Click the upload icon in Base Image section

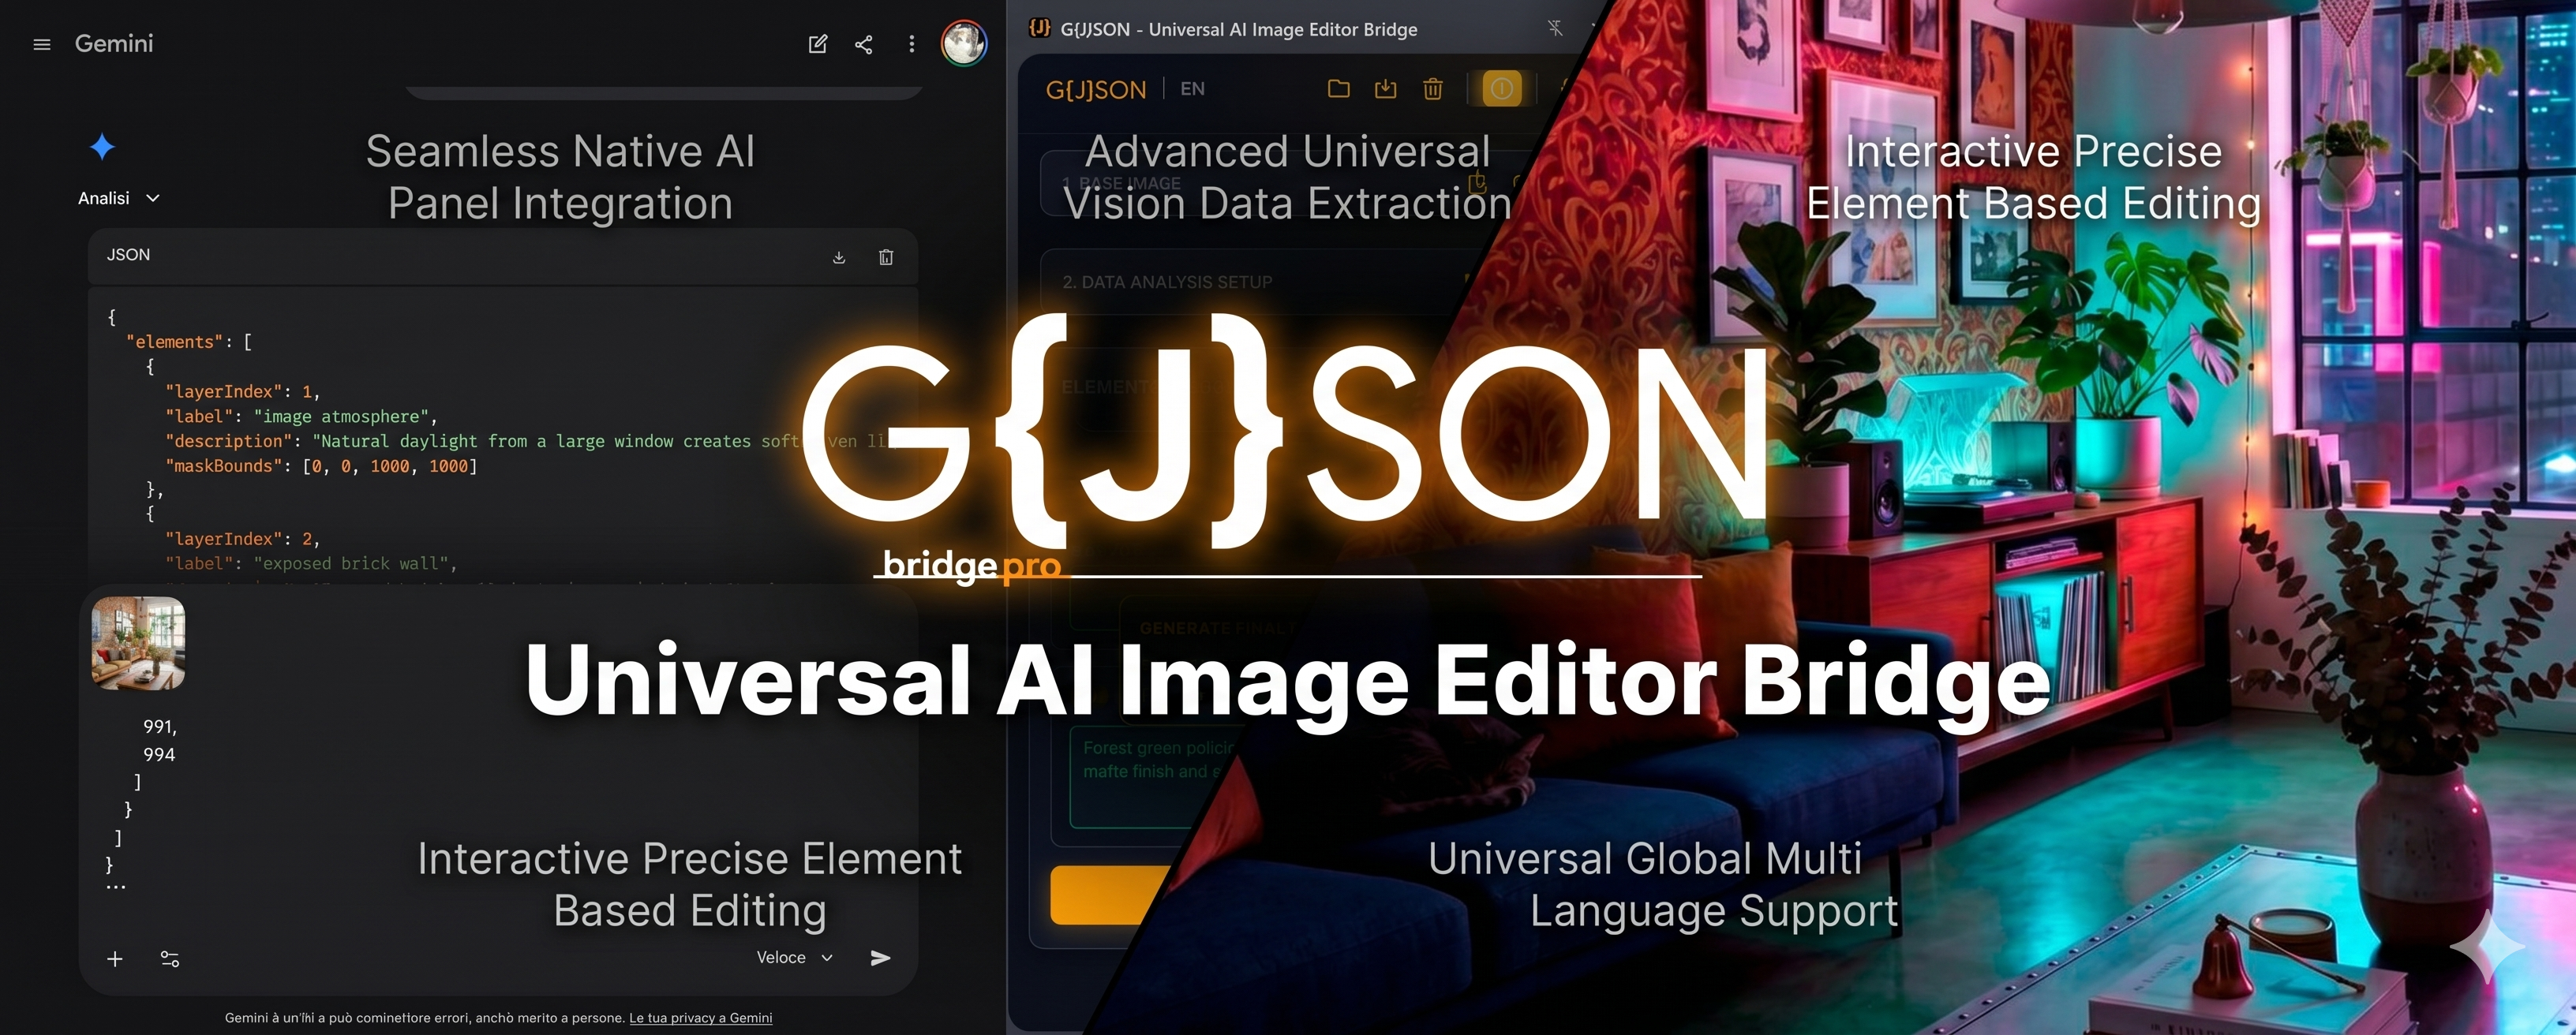[x=1477, y=182]
